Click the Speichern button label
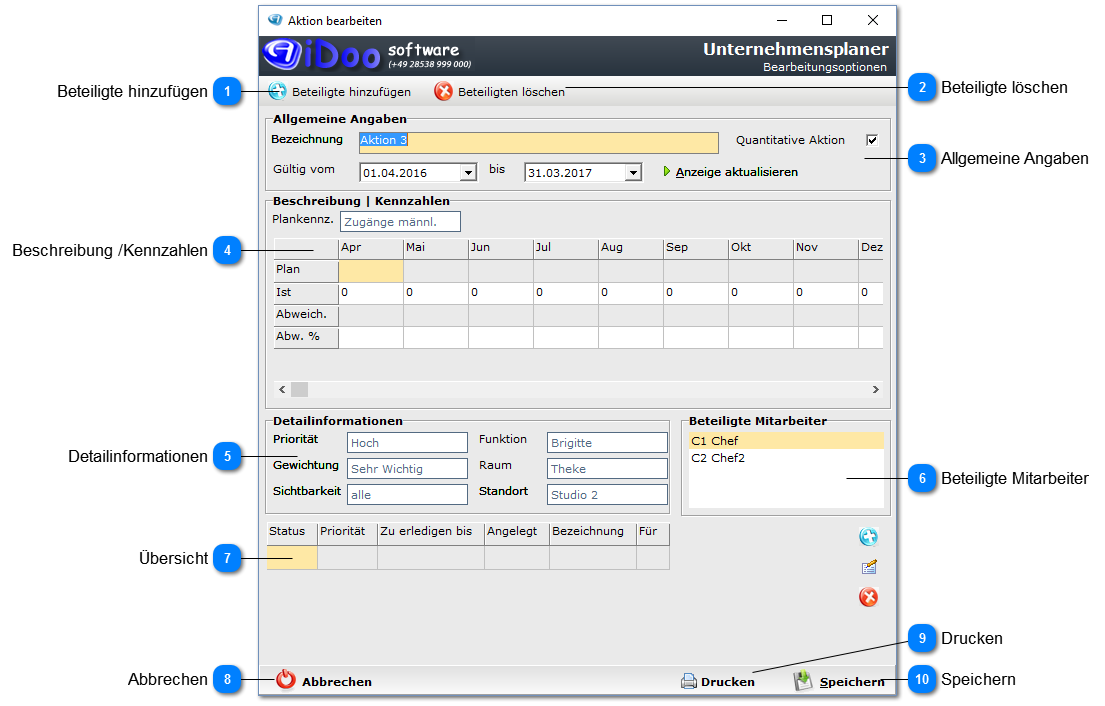The height and width of the screenshot is (706, 1105). coord(851,681)
